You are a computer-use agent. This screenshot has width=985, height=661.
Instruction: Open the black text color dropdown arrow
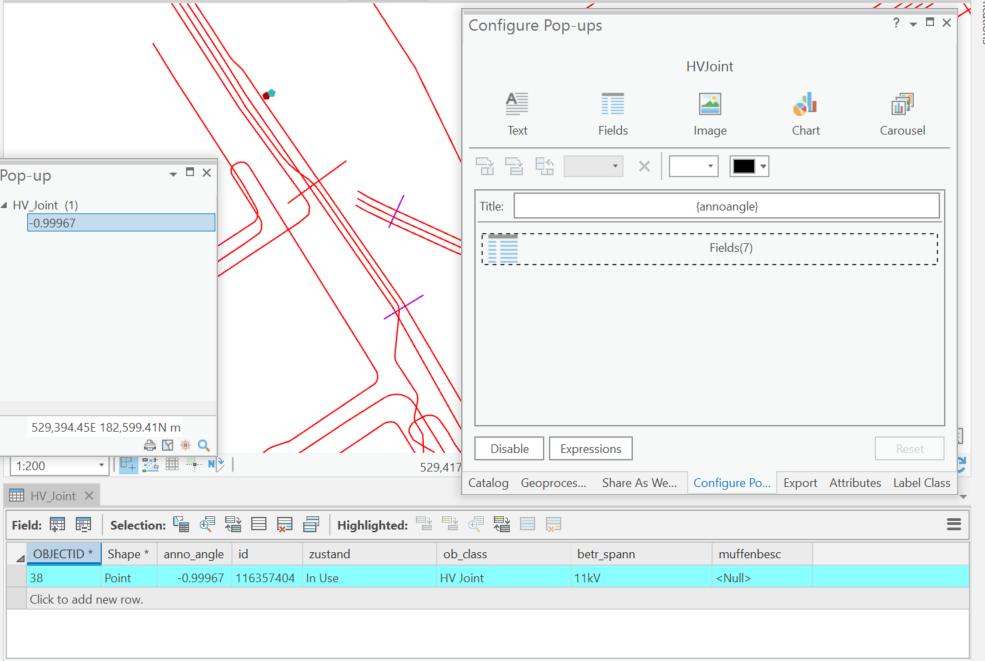(x=763, y=167)
